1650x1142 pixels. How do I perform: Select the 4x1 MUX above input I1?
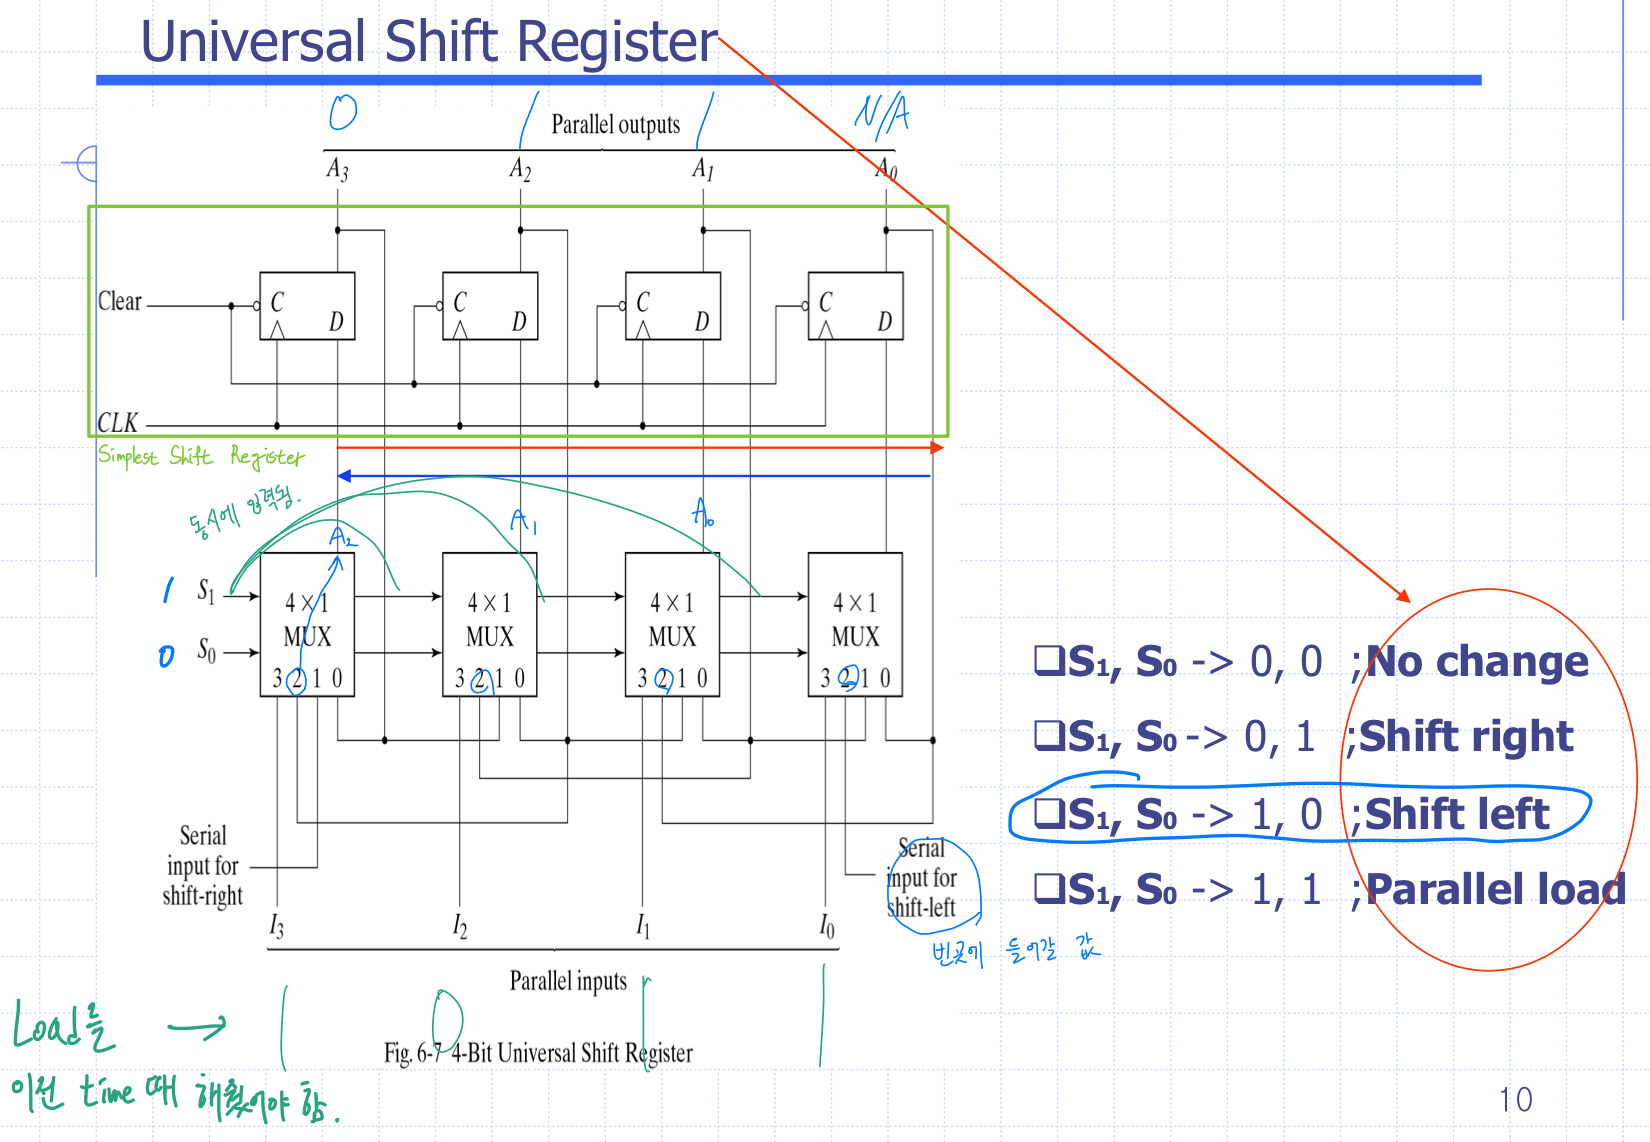672,624
